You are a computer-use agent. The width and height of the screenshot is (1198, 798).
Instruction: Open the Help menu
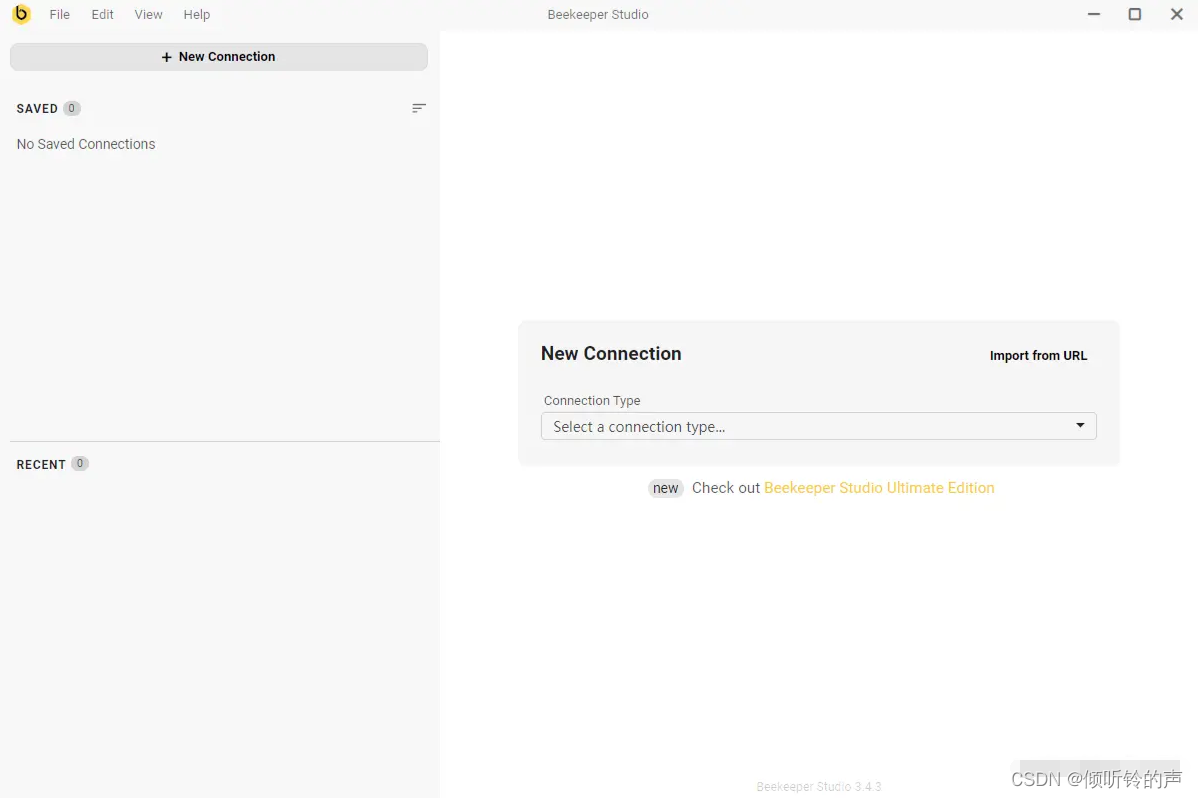coord(196,15)
